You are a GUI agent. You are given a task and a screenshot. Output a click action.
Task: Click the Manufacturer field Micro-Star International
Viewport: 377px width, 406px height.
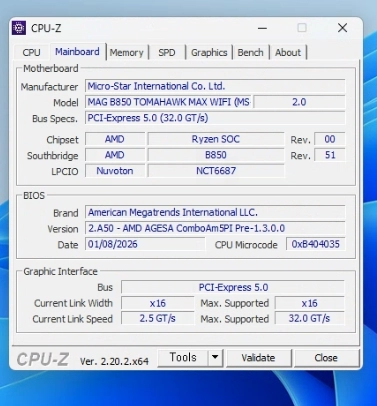click(215, 86)
